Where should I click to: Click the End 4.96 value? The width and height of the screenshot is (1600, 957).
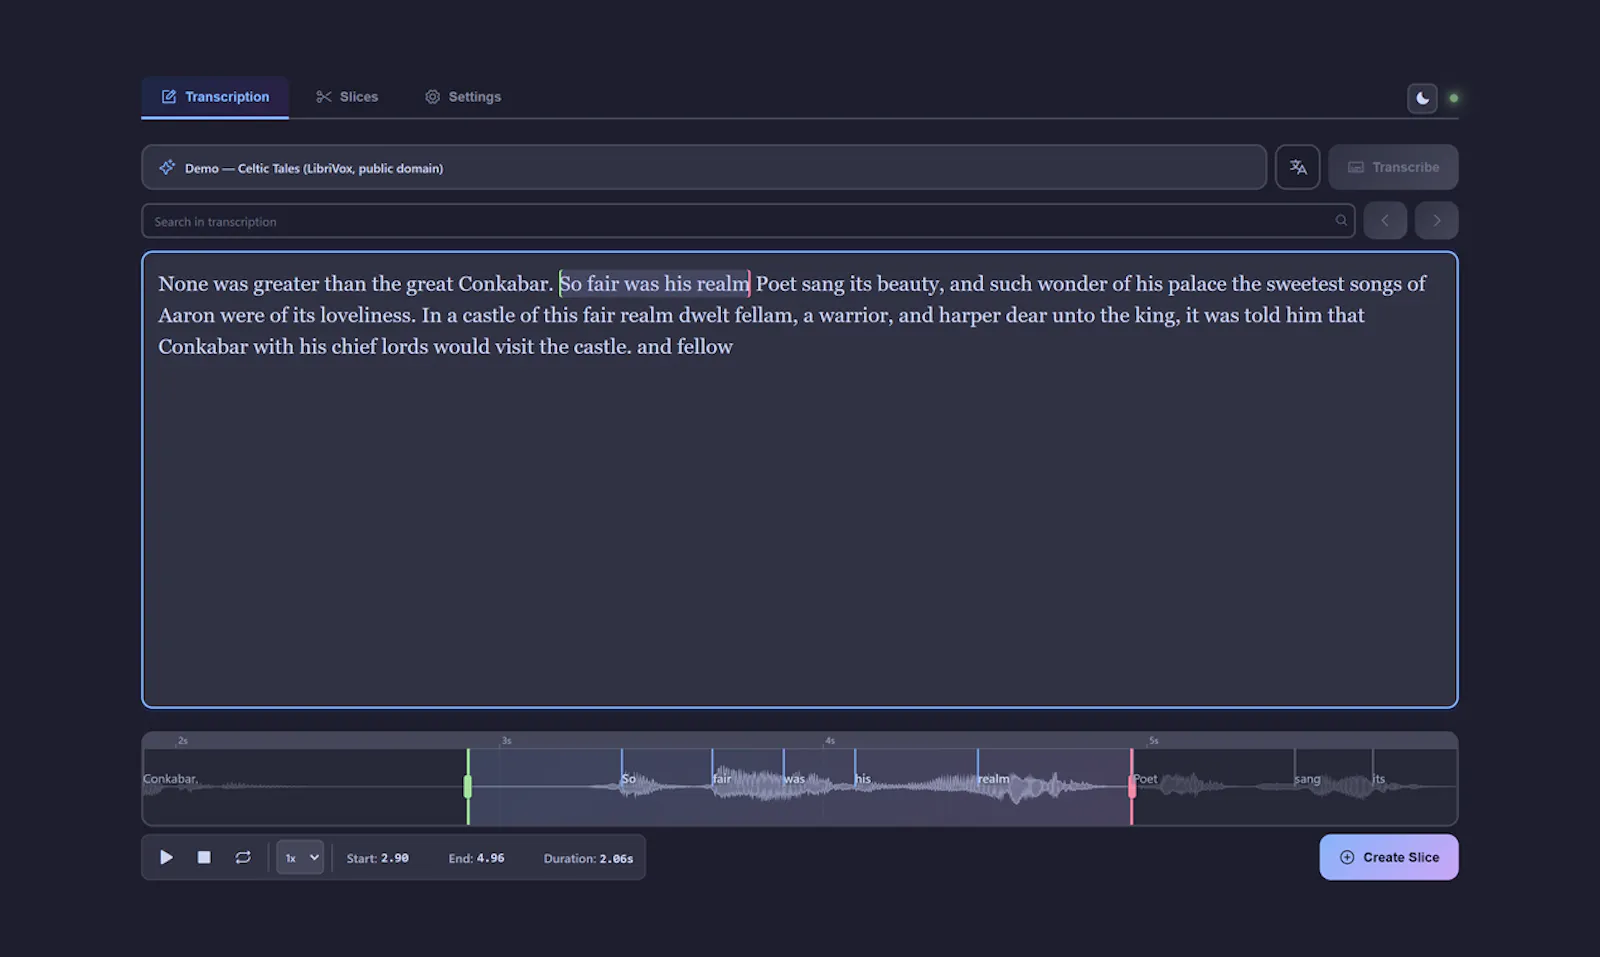pyautogui.click(x=490, y=858)
